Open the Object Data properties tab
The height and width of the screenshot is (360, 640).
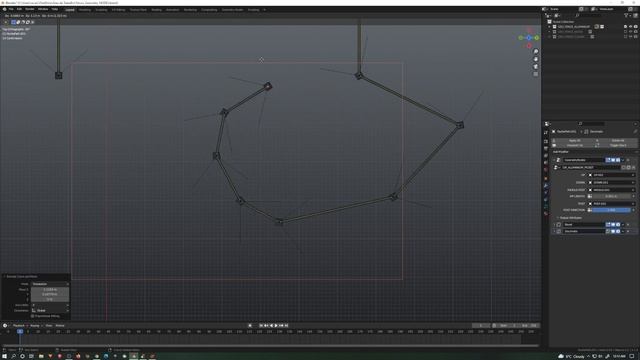[546, 207]
